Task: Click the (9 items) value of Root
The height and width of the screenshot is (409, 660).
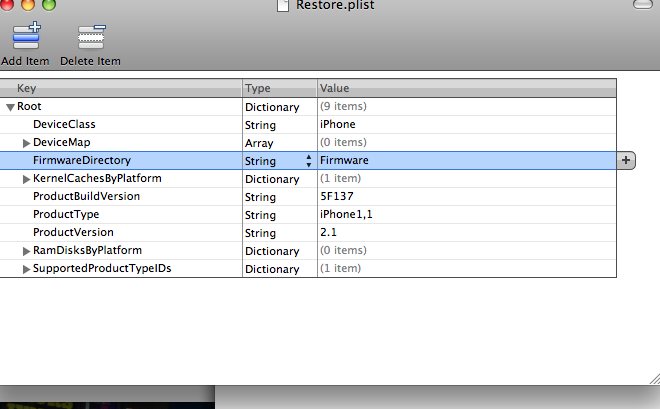Action: tap(343, 106)
